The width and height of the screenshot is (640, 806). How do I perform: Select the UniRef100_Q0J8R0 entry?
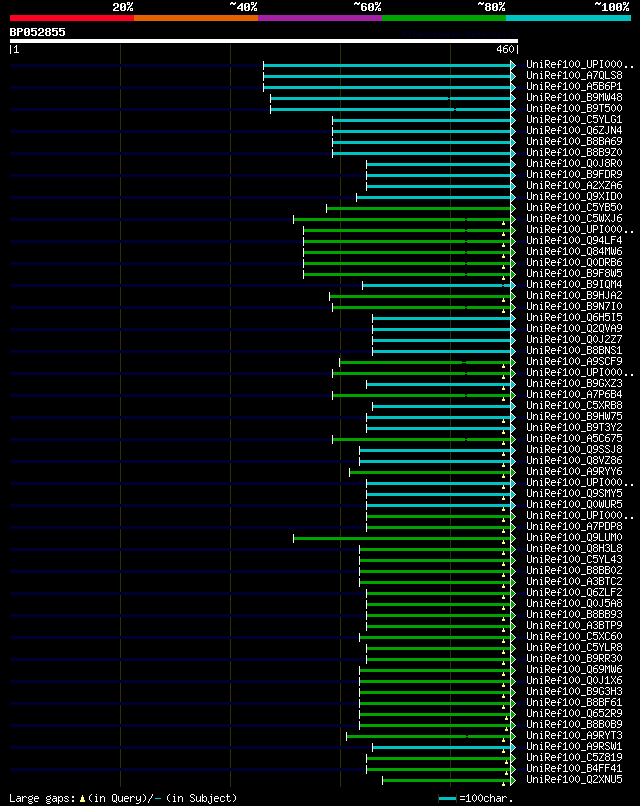(574, 163)
